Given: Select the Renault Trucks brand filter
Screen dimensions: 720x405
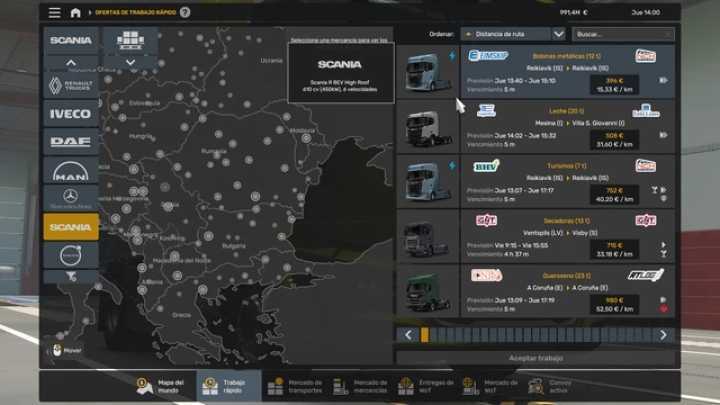Looking at the screenshot, I should point(71,85).
